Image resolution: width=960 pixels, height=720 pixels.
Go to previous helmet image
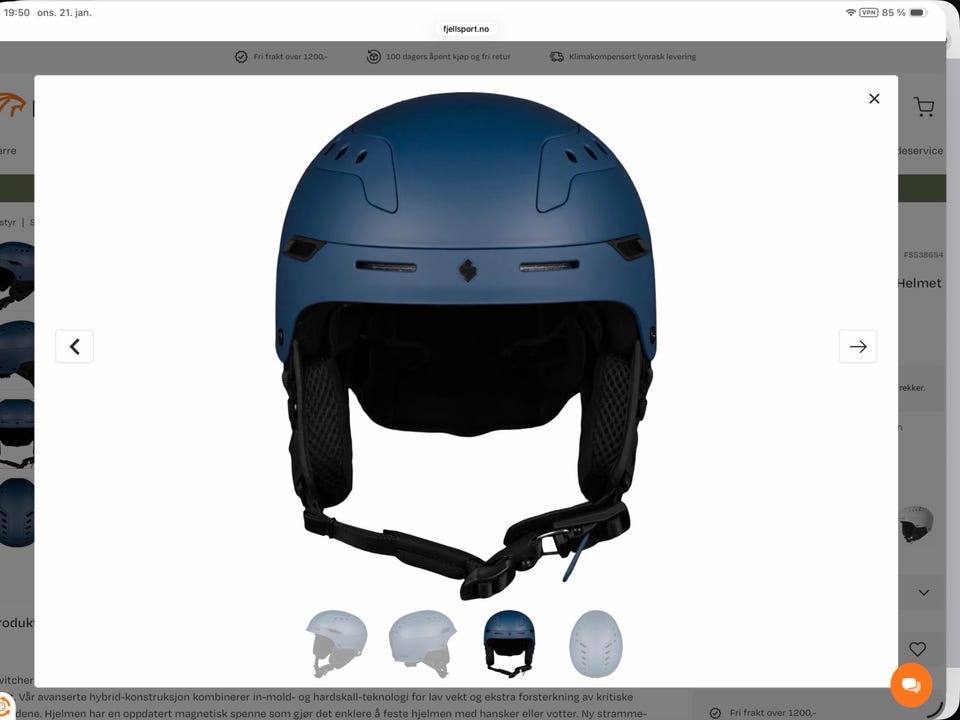tap(75, 347)
